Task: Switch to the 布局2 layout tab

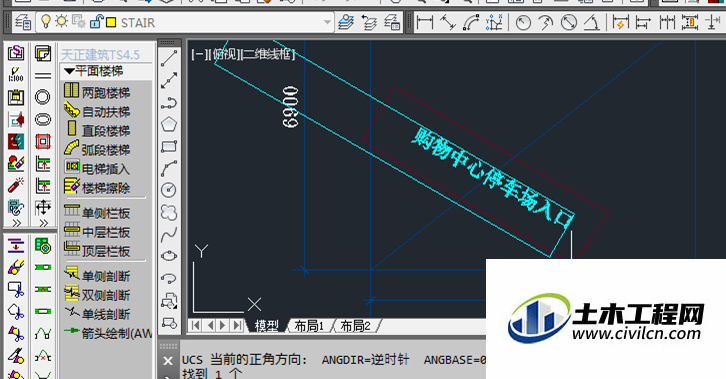Action: click(356, 326)
